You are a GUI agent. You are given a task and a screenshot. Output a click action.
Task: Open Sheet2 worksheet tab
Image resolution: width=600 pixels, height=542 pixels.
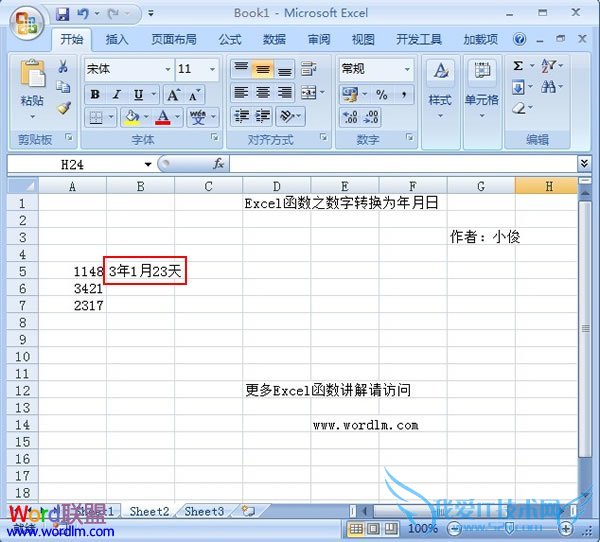[149, 511]
